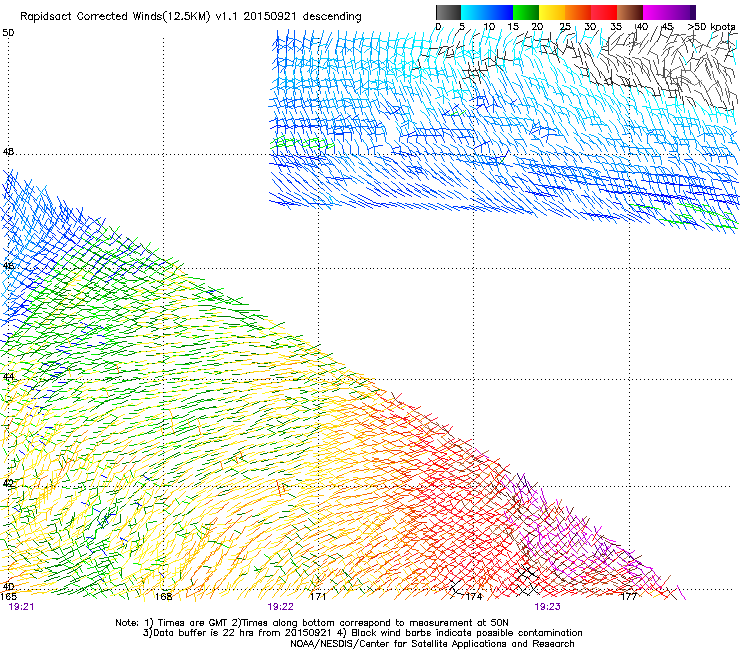Screen dimensions: 740x650
Task: Click the 'Note: 1) Times are GMT' line
Action: coord(312,623)
